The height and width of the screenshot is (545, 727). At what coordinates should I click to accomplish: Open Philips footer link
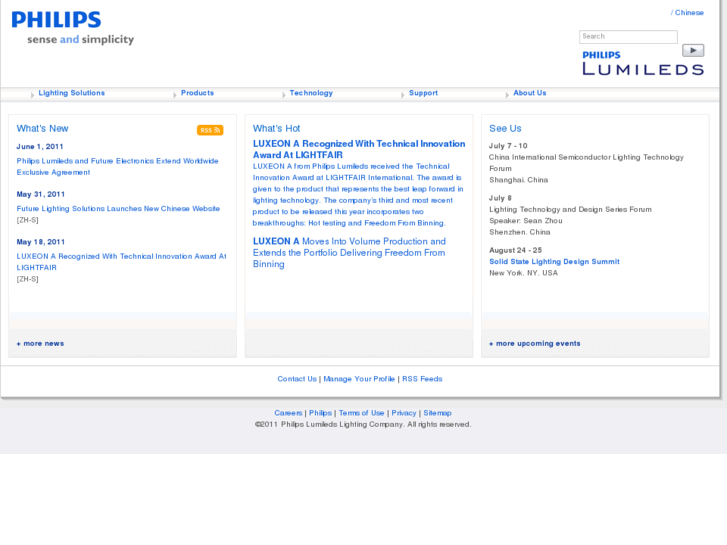[320, 413]
